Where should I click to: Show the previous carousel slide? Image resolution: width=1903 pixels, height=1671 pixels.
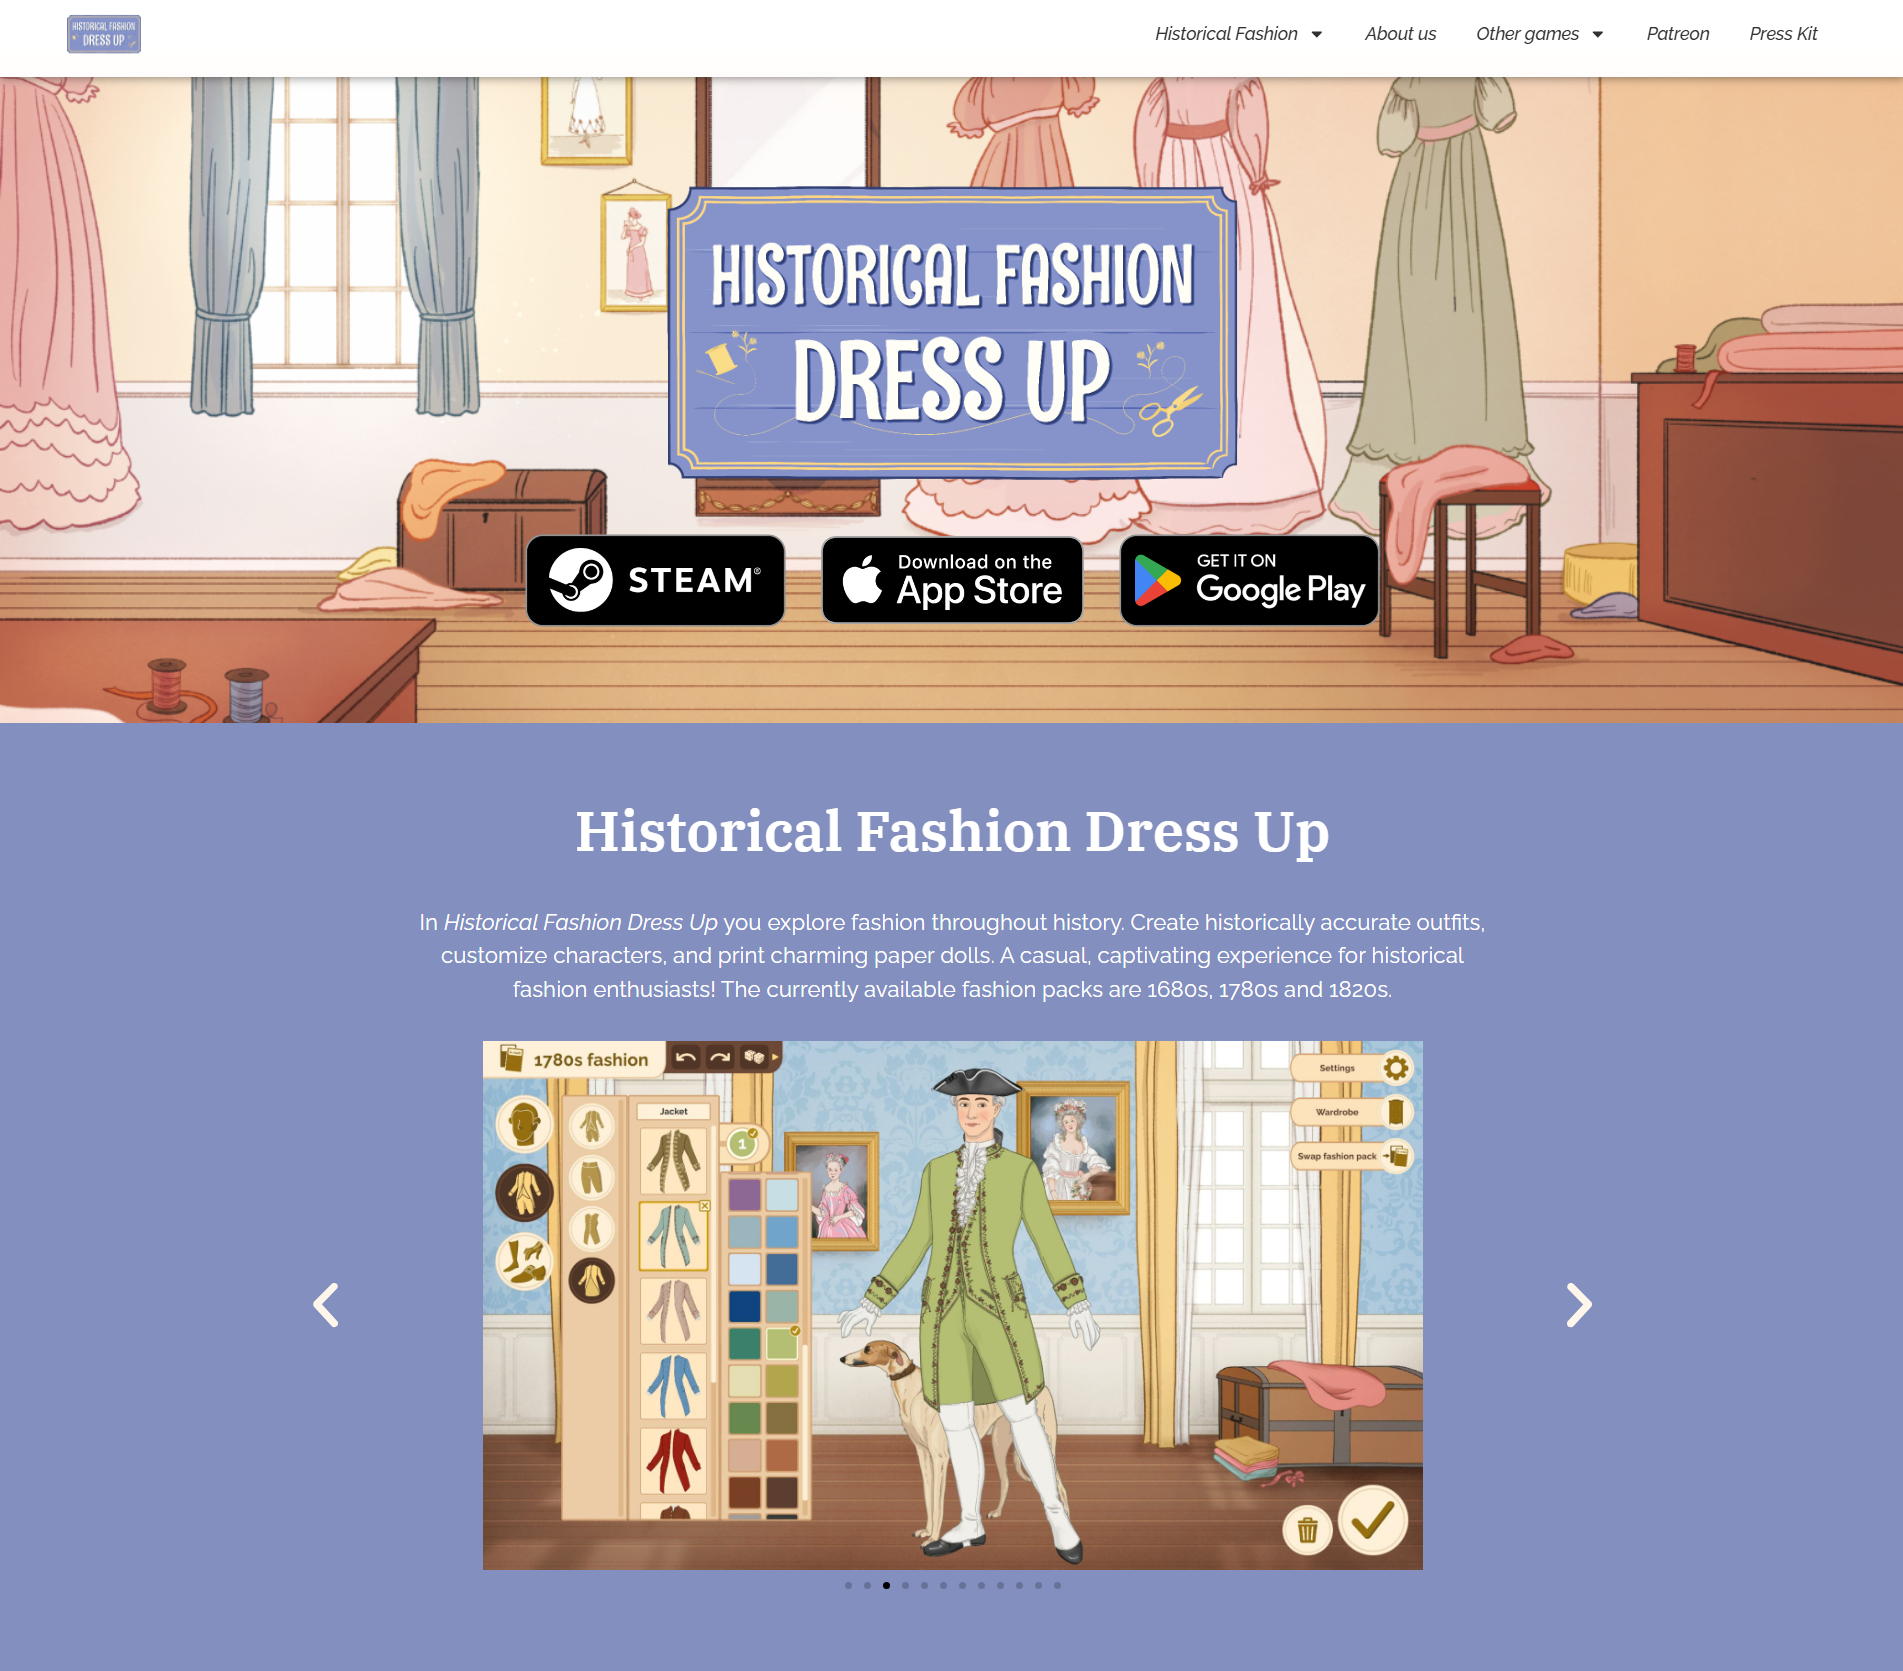pyautogui.click(x=326, y=1305)
